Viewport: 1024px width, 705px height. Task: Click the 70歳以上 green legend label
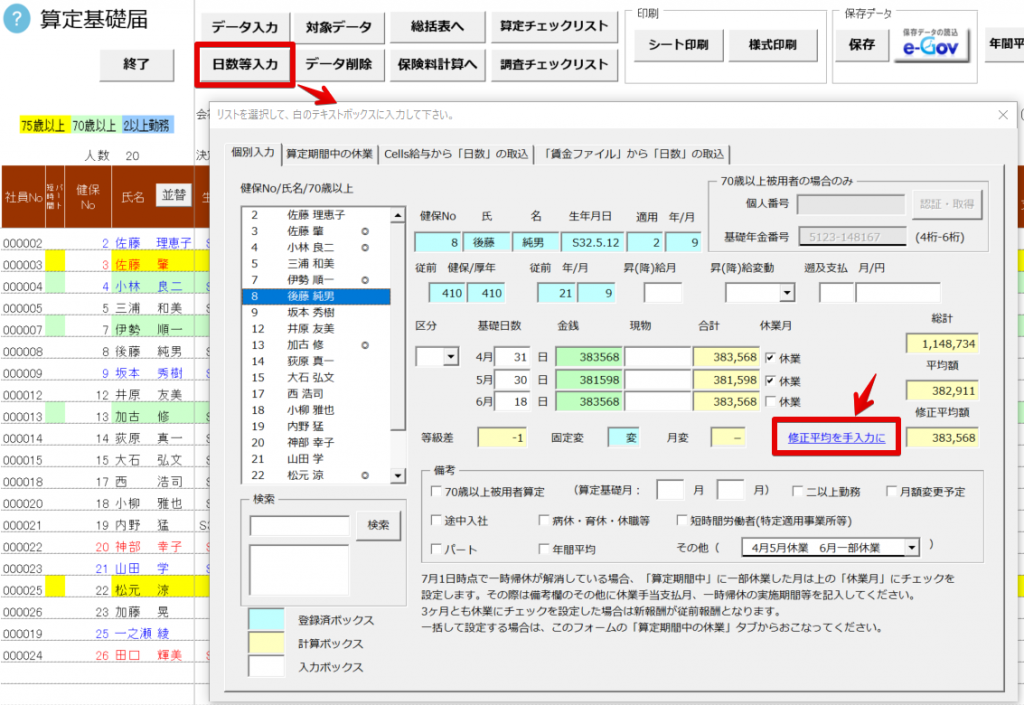[94, 125]
